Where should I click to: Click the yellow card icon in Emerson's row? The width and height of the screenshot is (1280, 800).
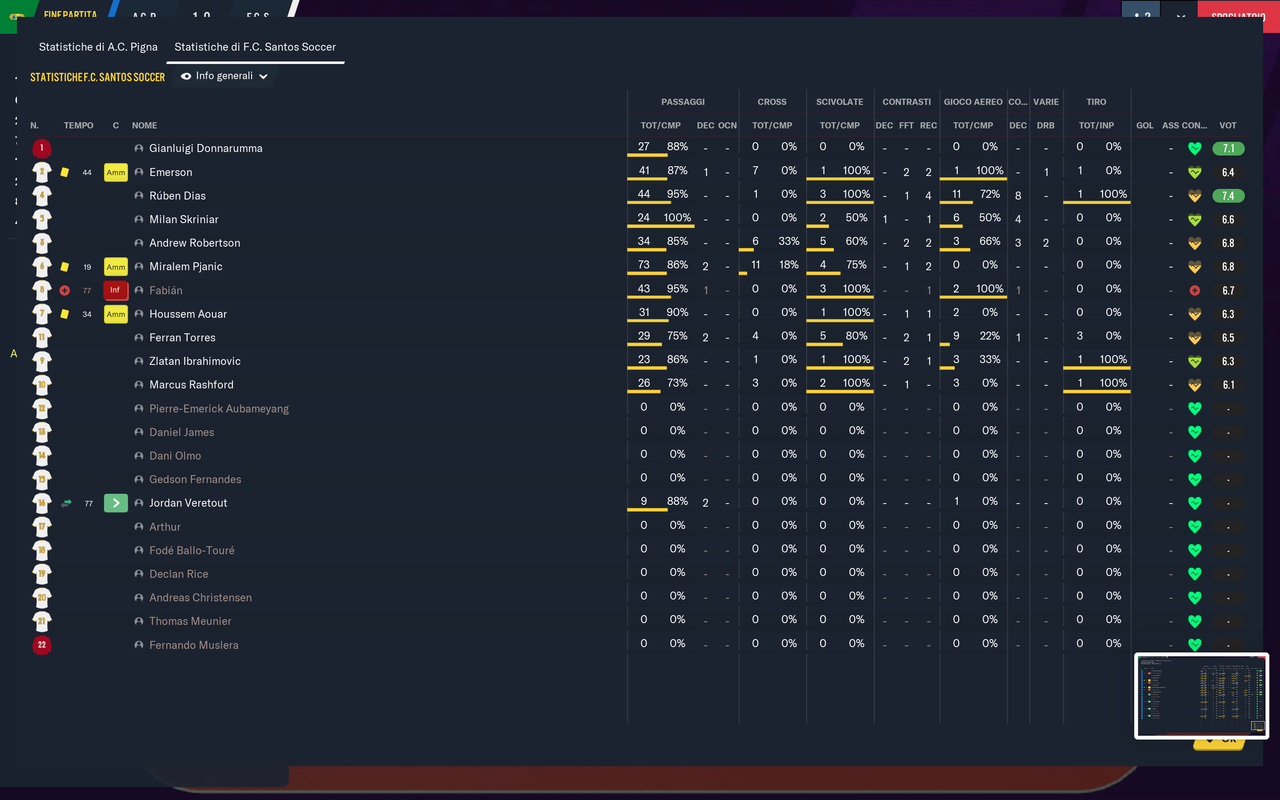(65, 172)
